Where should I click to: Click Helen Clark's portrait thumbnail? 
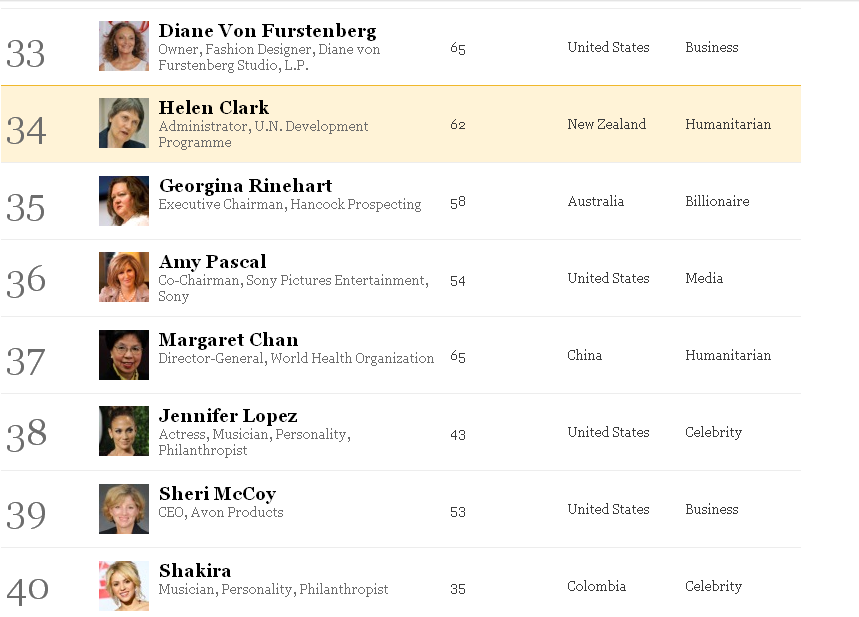[124, 123]
